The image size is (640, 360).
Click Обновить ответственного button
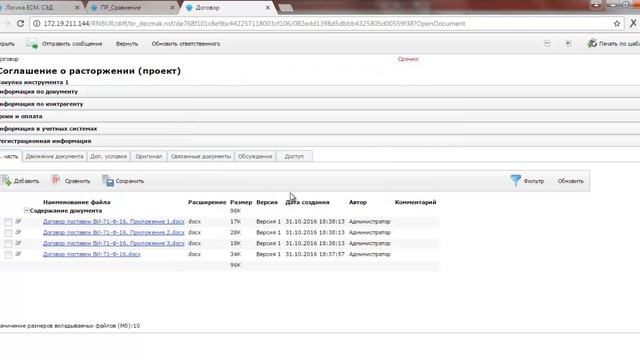coord(186,44)
